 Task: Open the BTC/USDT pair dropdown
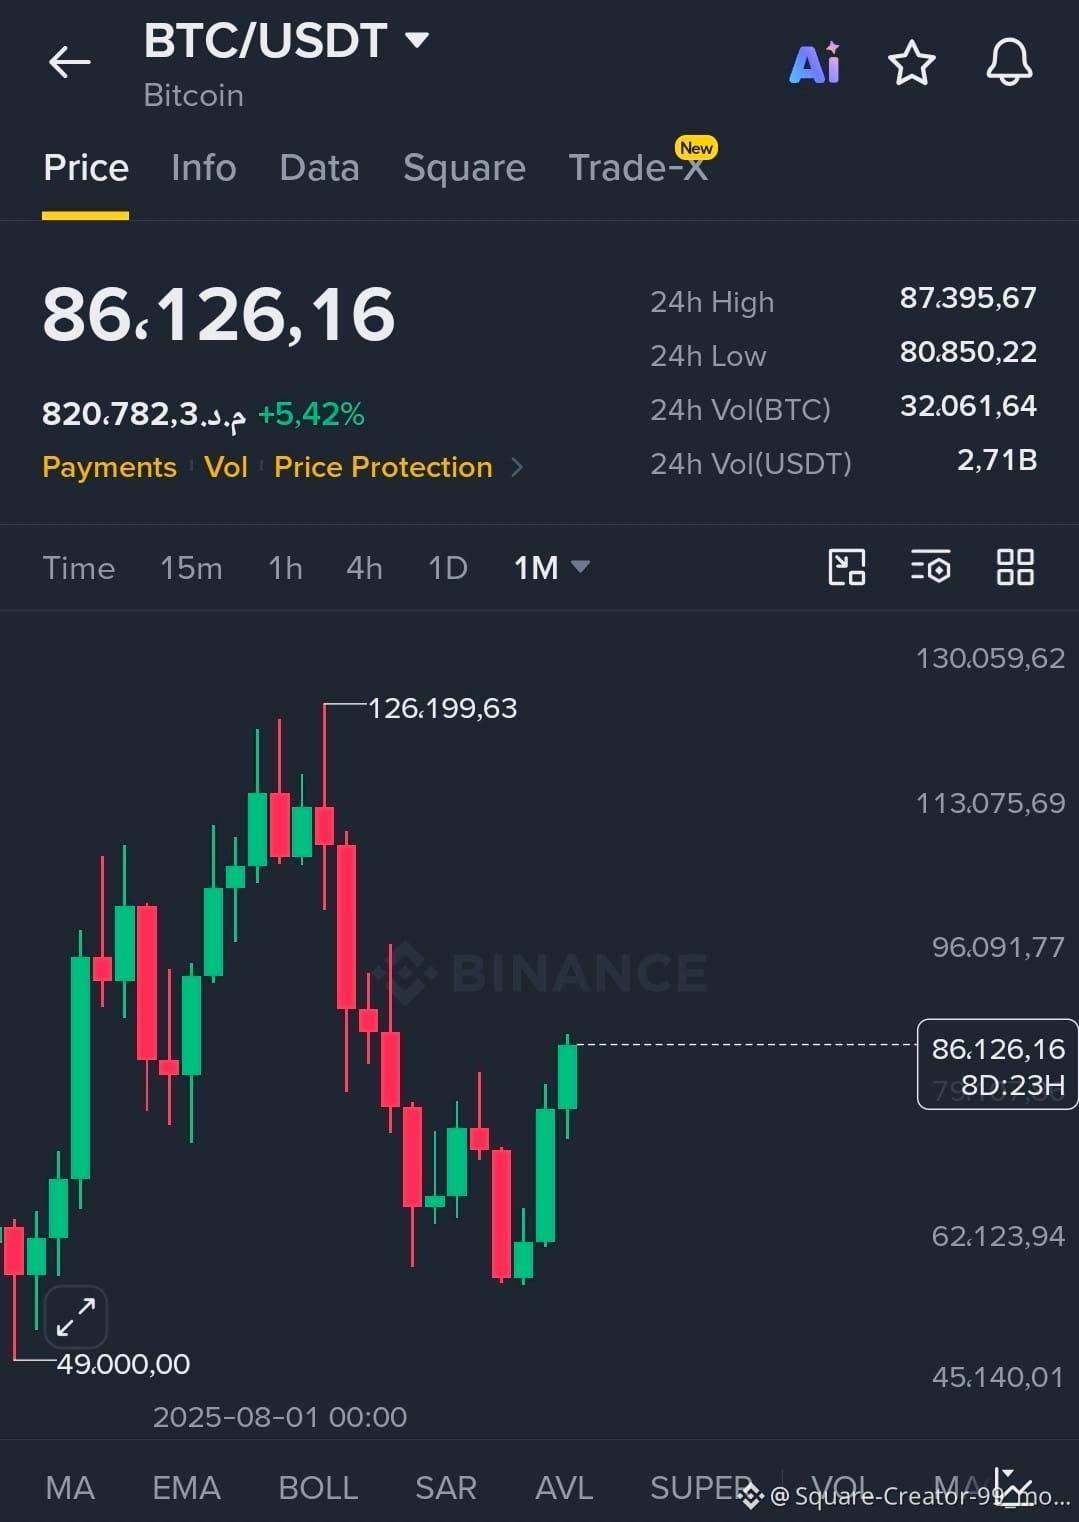(x=416, y=40)
